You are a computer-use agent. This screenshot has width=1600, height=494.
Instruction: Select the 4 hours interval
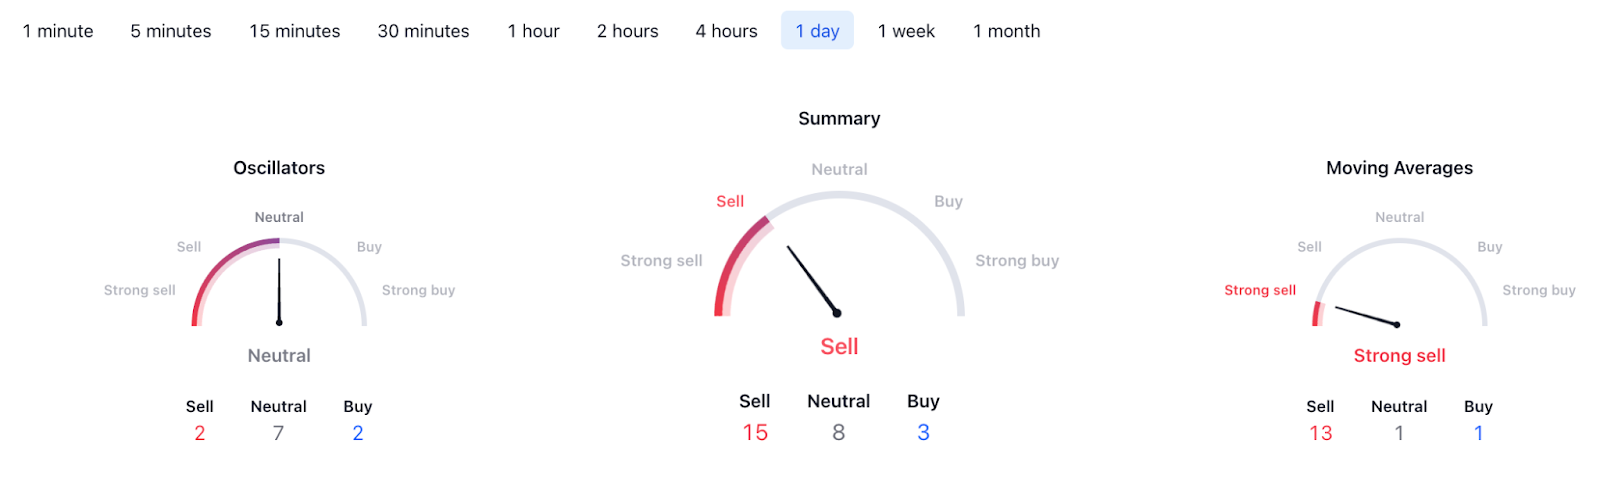726,31
